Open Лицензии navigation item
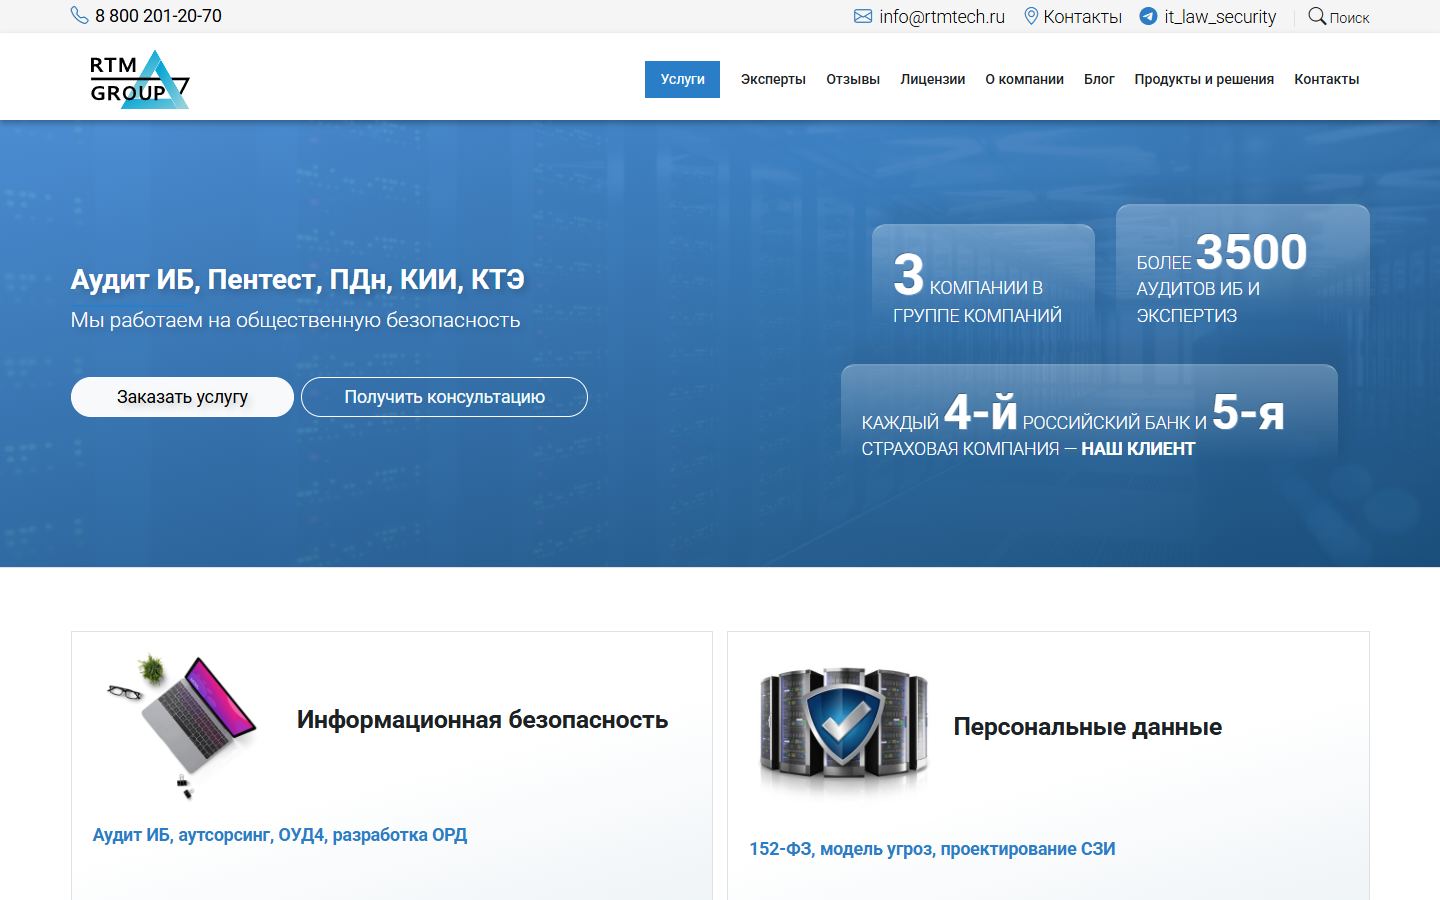 point(933,79)
